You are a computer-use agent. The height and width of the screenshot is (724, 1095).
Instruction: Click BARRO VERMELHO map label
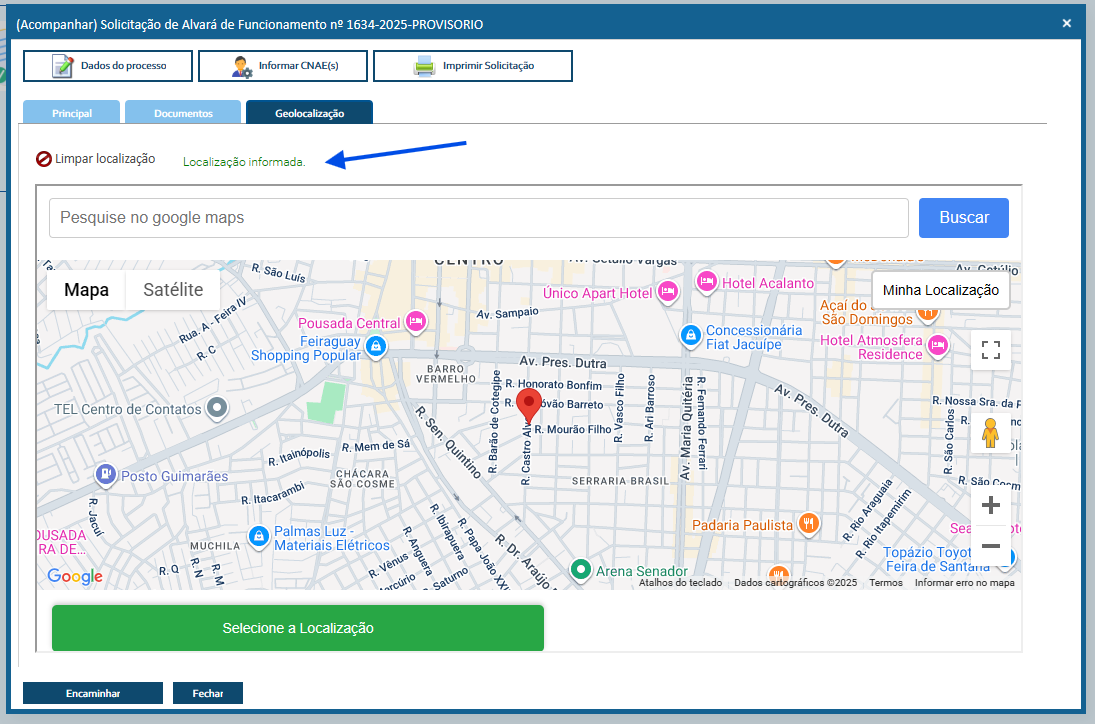tap(446, 374)
